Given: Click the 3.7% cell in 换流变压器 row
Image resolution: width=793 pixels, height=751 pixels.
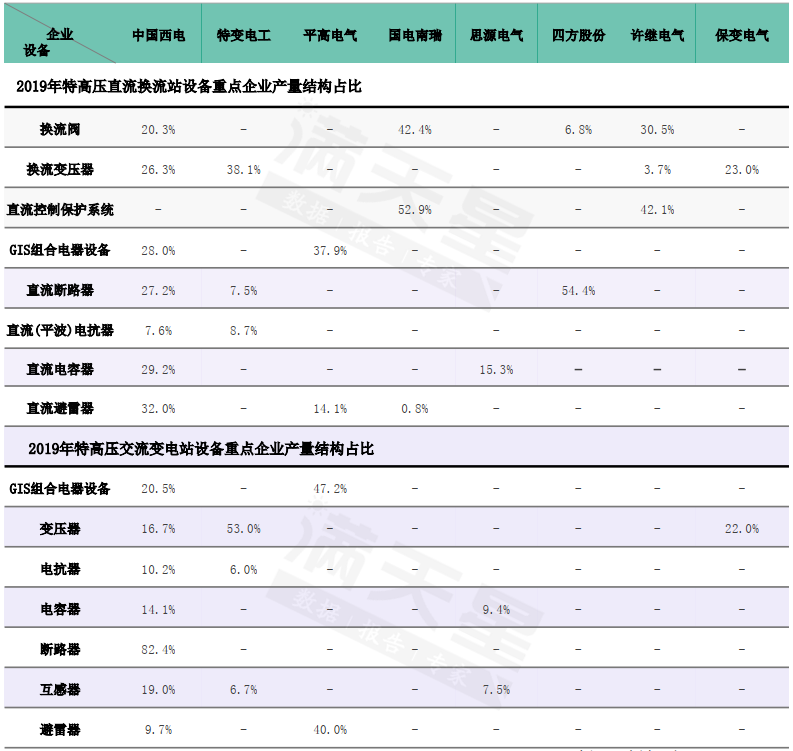Looking at the screenshot, I should click(x=657, y=170).
